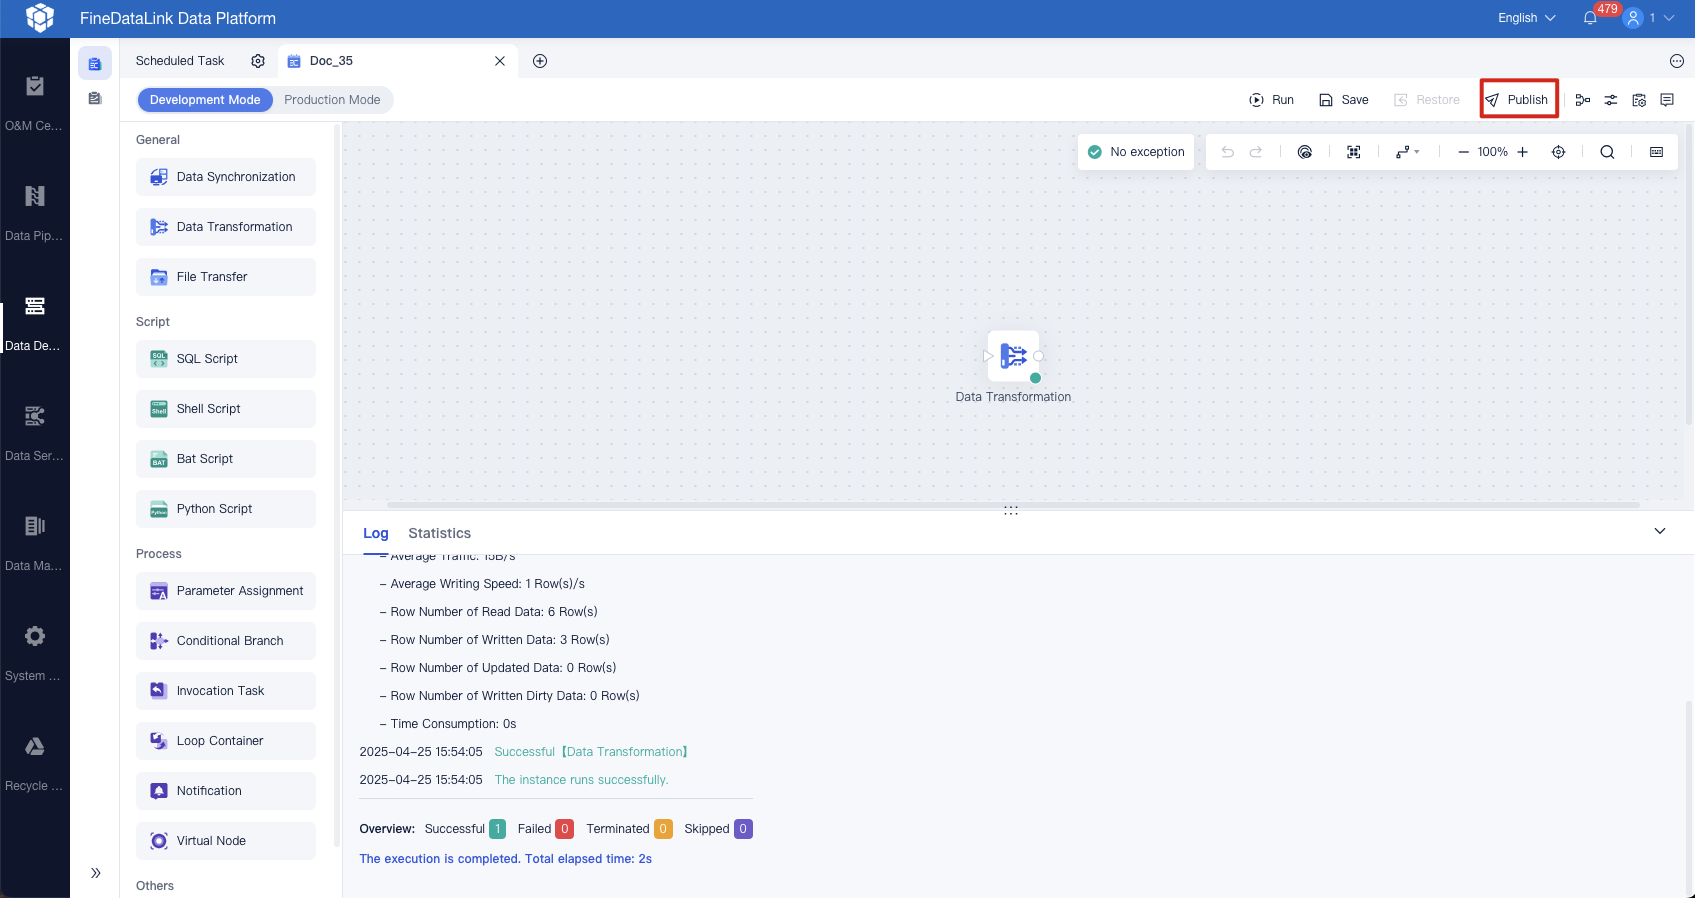Image resolution: width=1695 pixels, height=898 pixels.
Task: Click the Run button
Action: (x=1271, y=100)
